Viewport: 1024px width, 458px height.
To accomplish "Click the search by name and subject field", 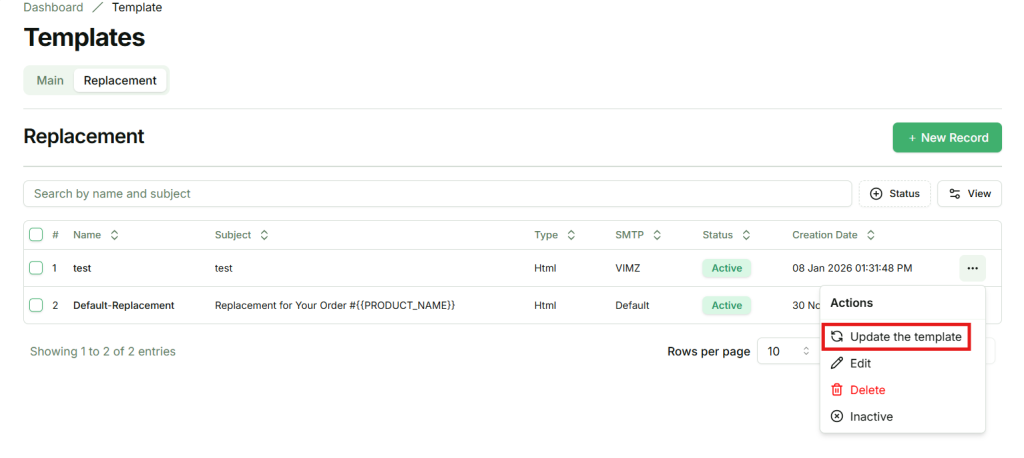I will coord(437,194).
